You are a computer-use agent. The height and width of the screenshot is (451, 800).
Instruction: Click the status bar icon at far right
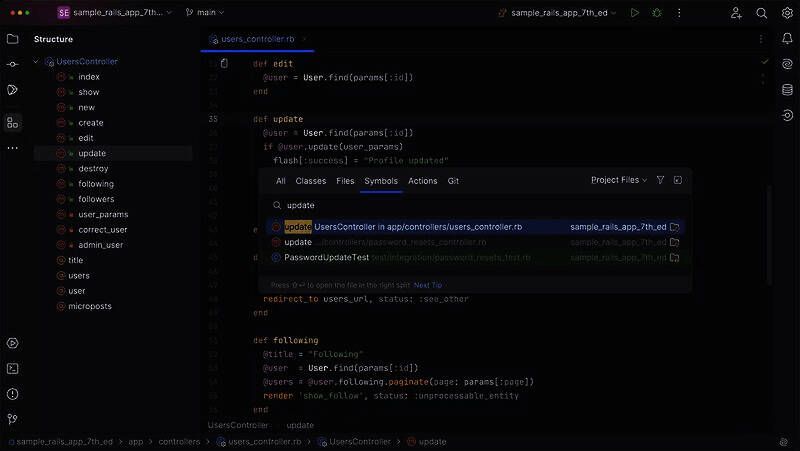click(784, 442)
